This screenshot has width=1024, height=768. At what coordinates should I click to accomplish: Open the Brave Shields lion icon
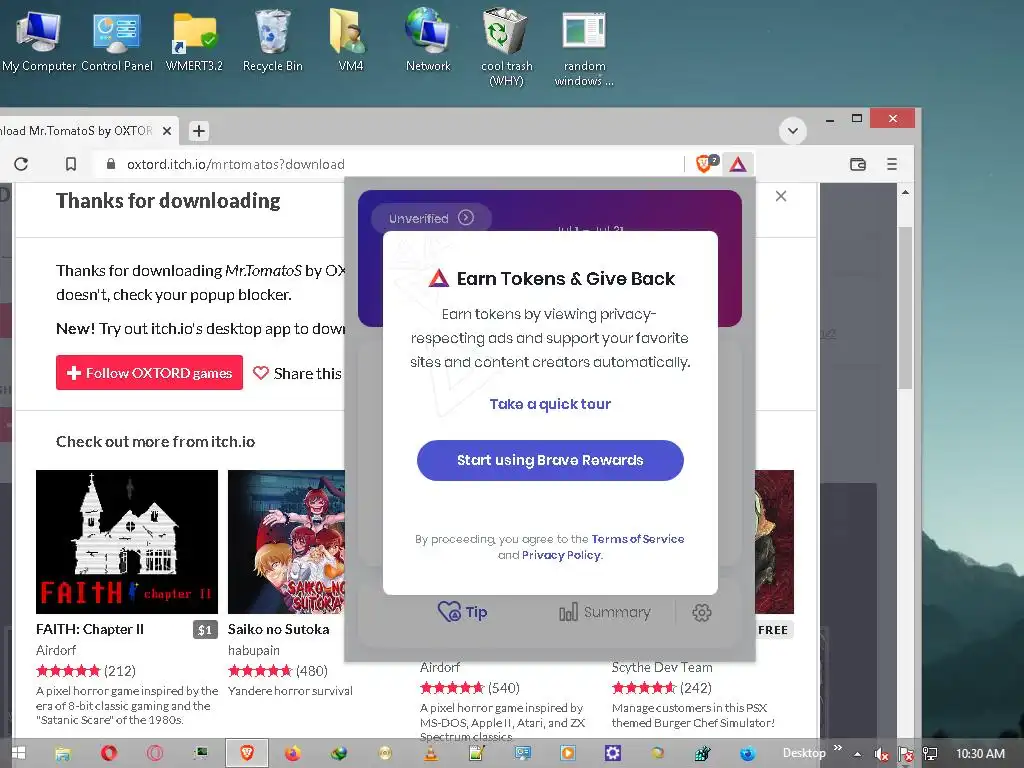(705, 163)
